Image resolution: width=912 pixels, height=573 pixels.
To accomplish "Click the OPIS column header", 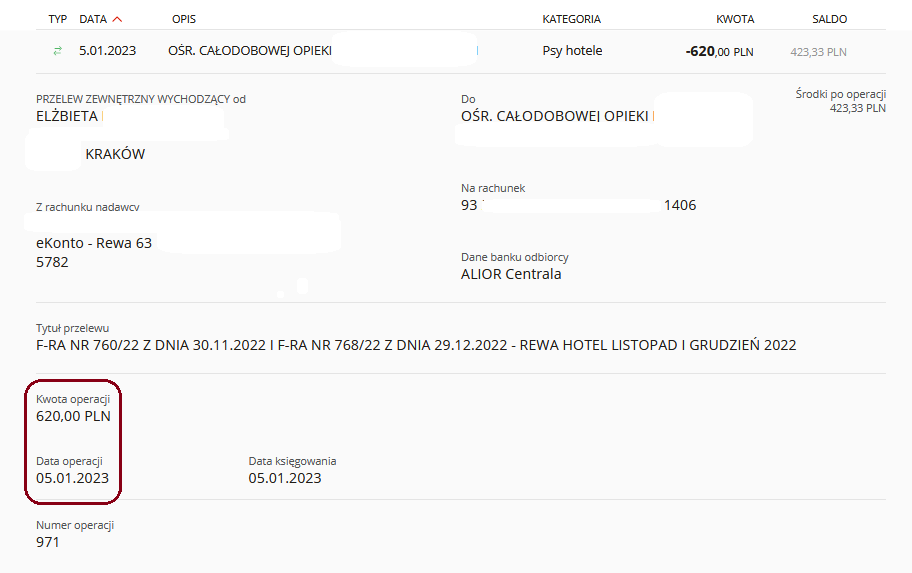I will click(x=184, y=19).
